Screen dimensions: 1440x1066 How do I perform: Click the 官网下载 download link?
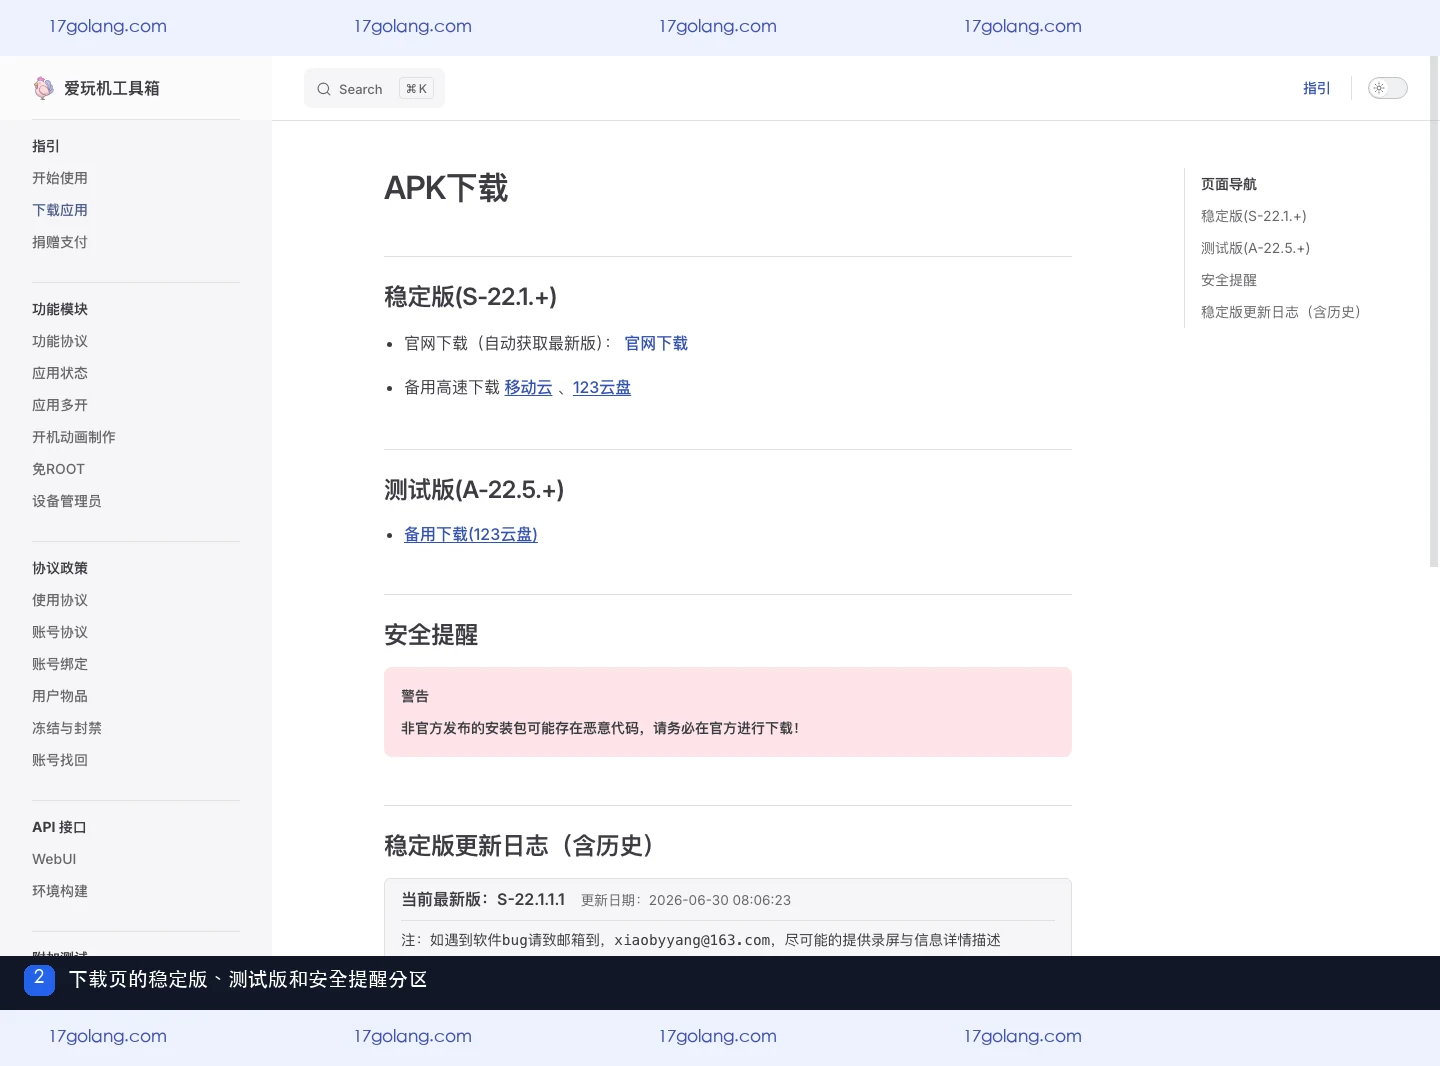click(x=656, y=343)
